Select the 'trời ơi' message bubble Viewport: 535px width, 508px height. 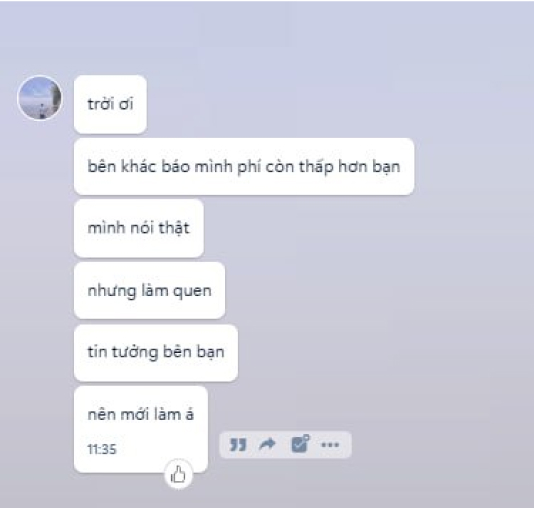[110, 104]
